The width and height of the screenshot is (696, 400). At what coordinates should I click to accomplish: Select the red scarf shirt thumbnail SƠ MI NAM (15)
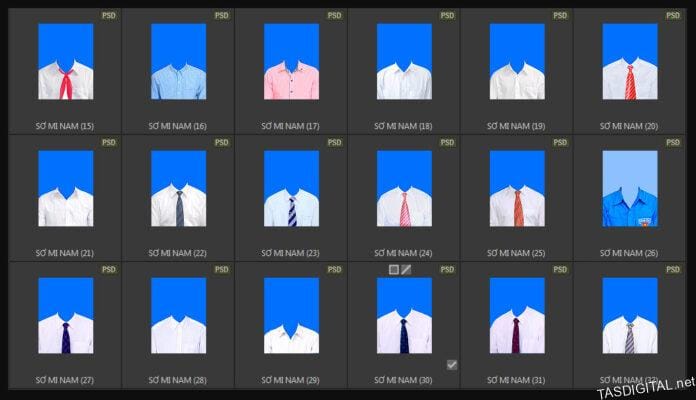[x=66, y=62]
